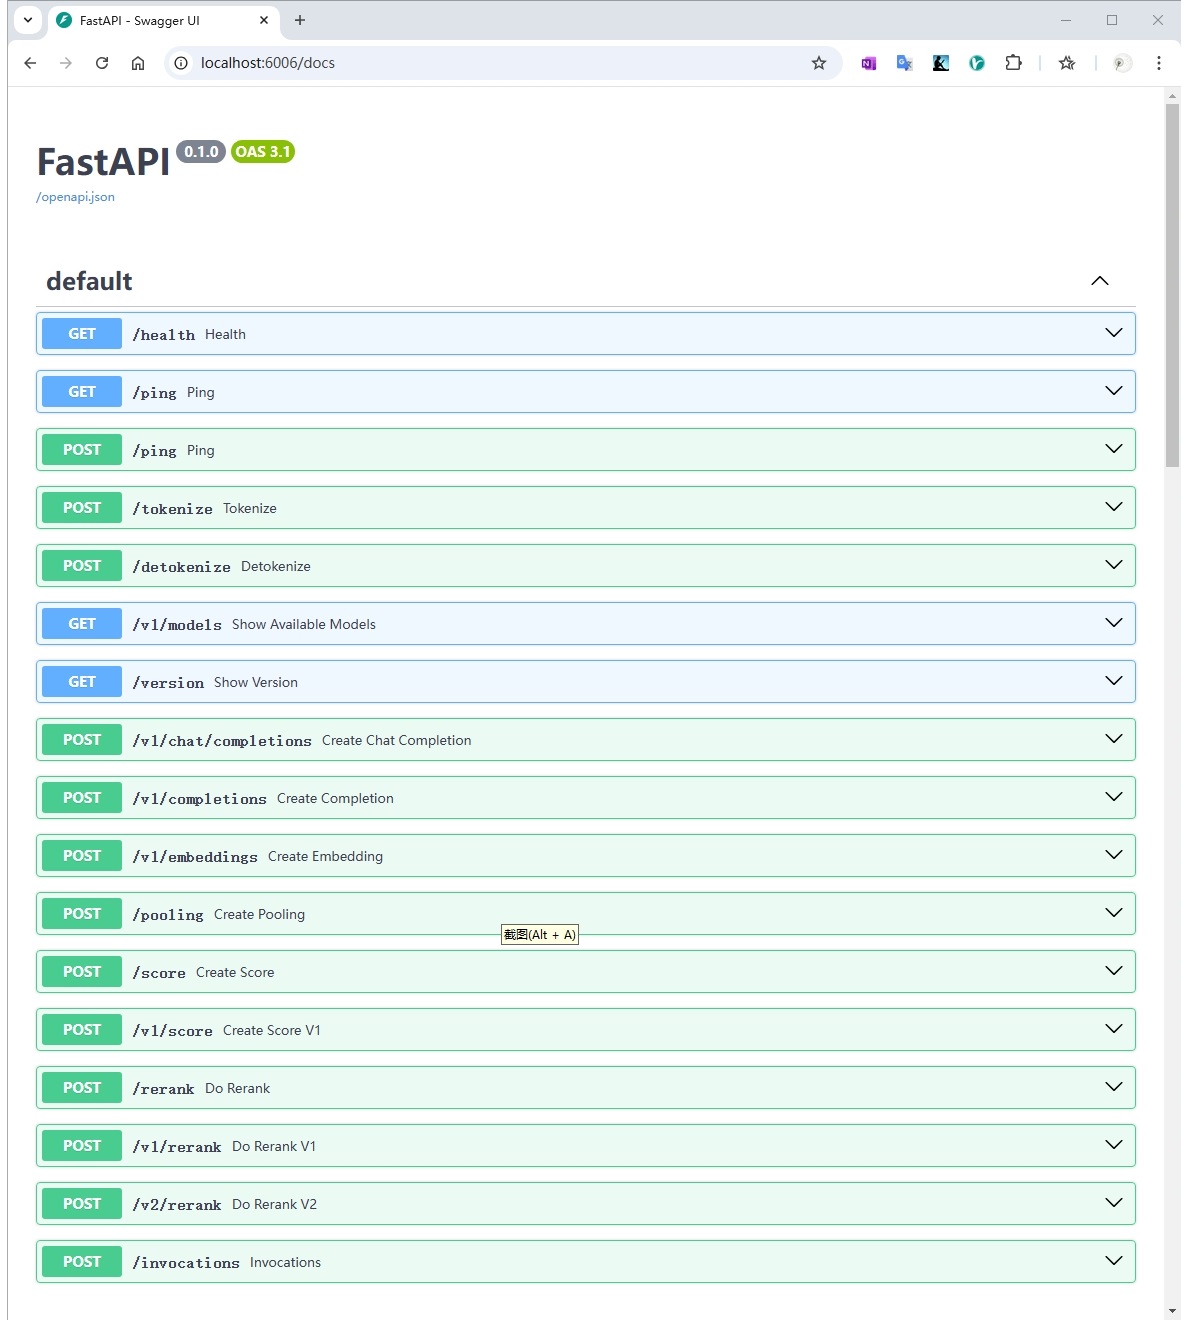Open the /invocations Invocations row

(x=586, y=1262)
